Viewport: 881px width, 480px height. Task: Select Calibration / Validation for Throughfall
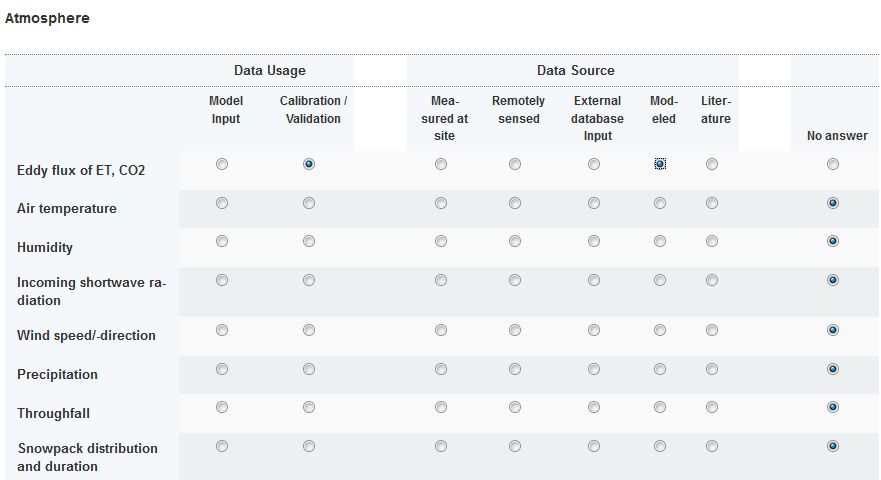[x=309, y=407]
